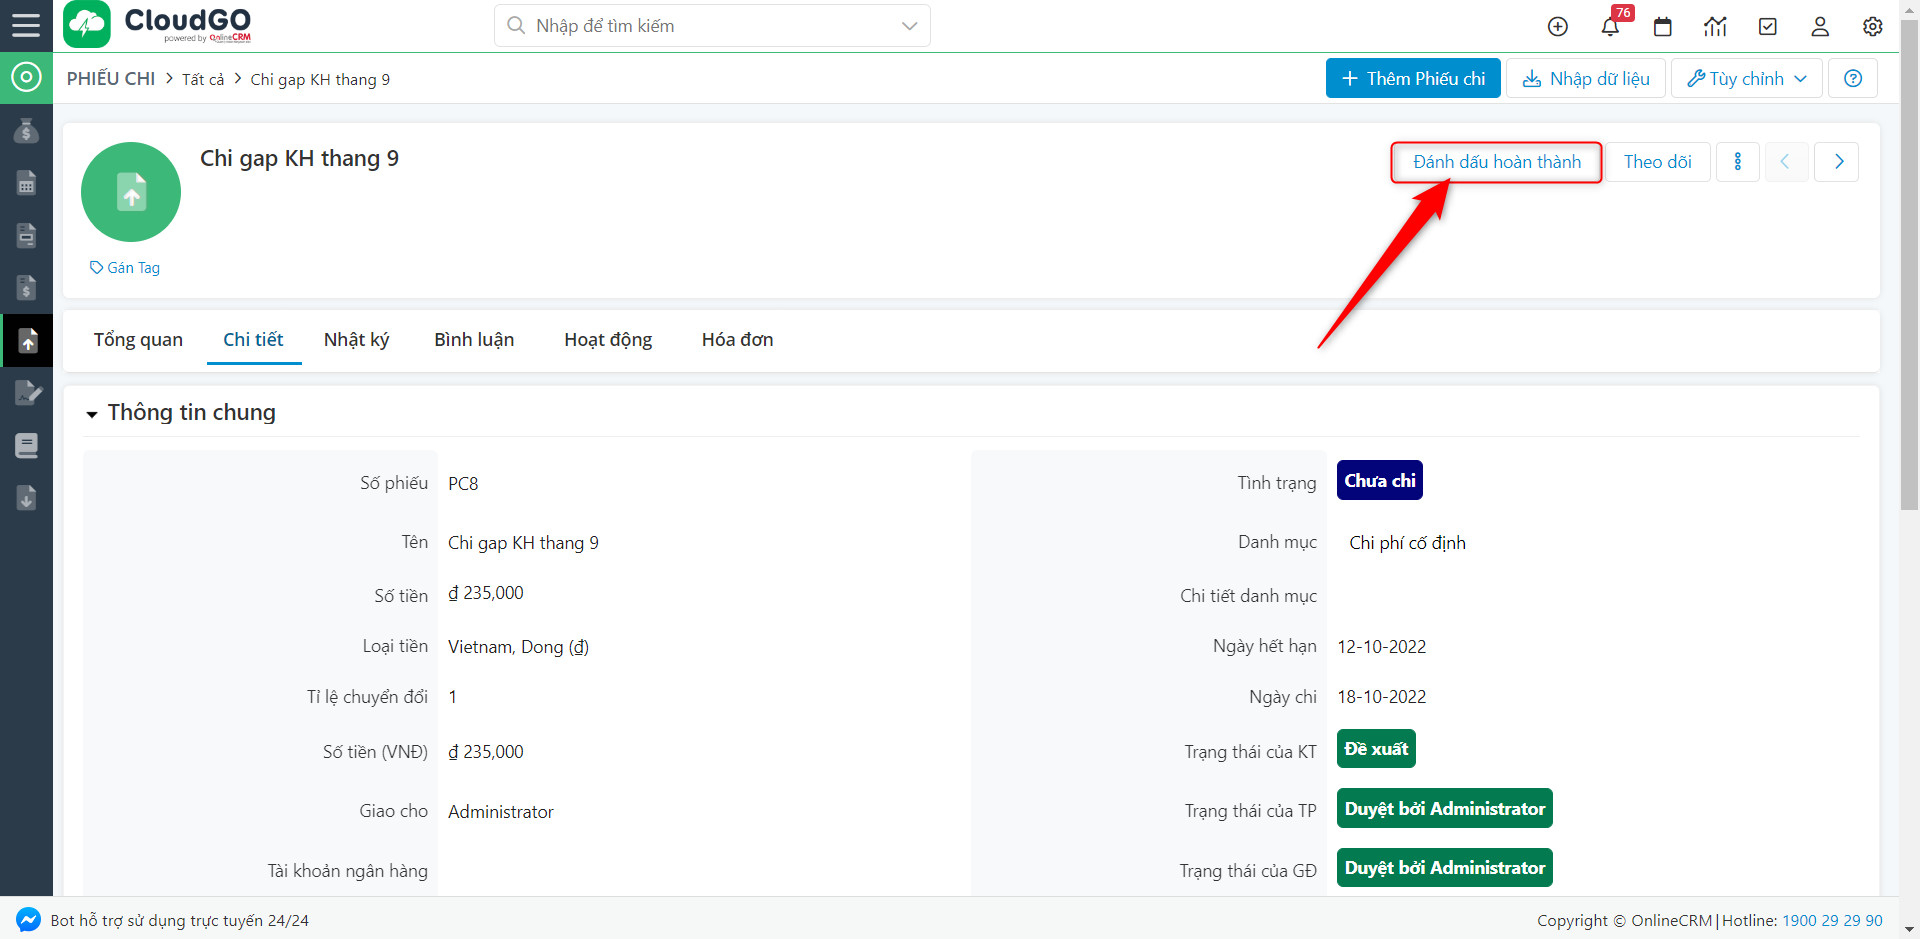Open the reports chart icon

pos(1715,26)
